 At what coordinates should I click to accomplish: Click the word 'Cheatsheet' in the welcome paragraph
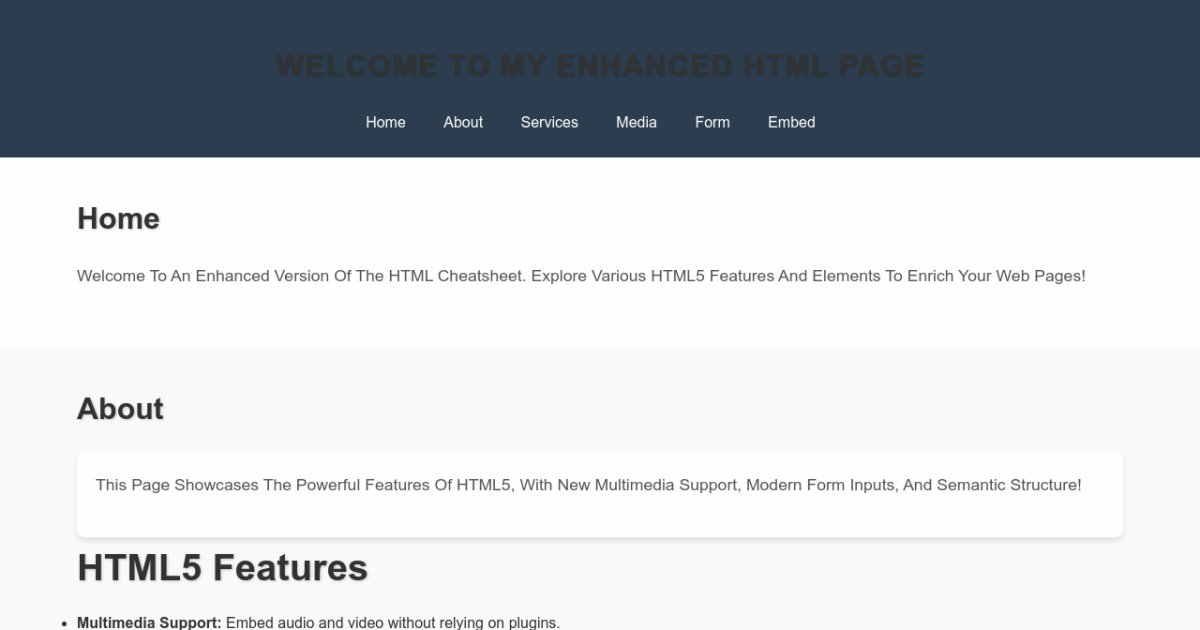pos(481,276)
